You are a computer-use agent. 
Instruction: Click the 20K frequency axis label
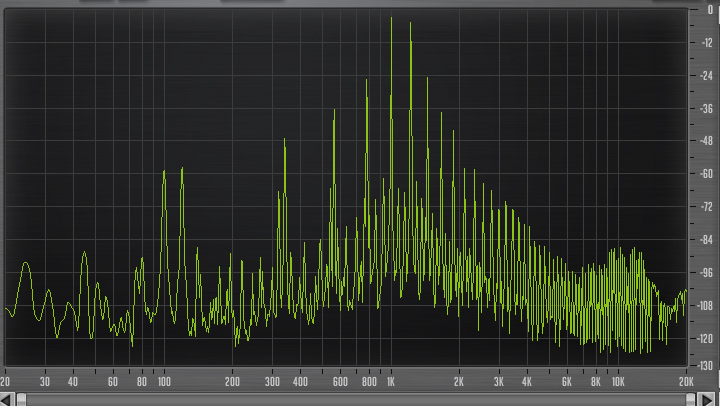(x=686, y=382)
